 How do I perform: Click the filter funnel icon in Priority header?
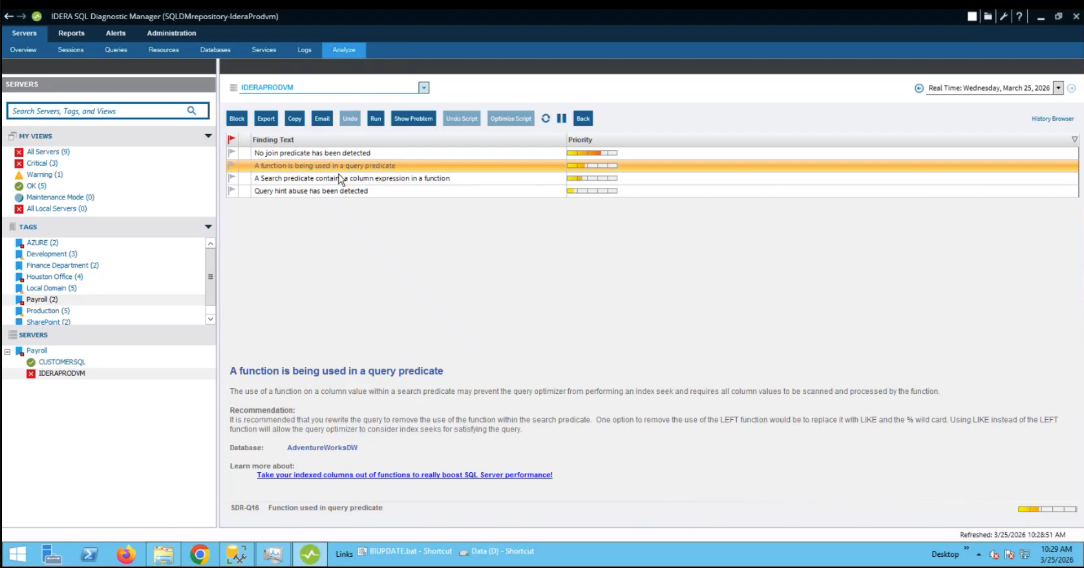(x=1074, y=140)
